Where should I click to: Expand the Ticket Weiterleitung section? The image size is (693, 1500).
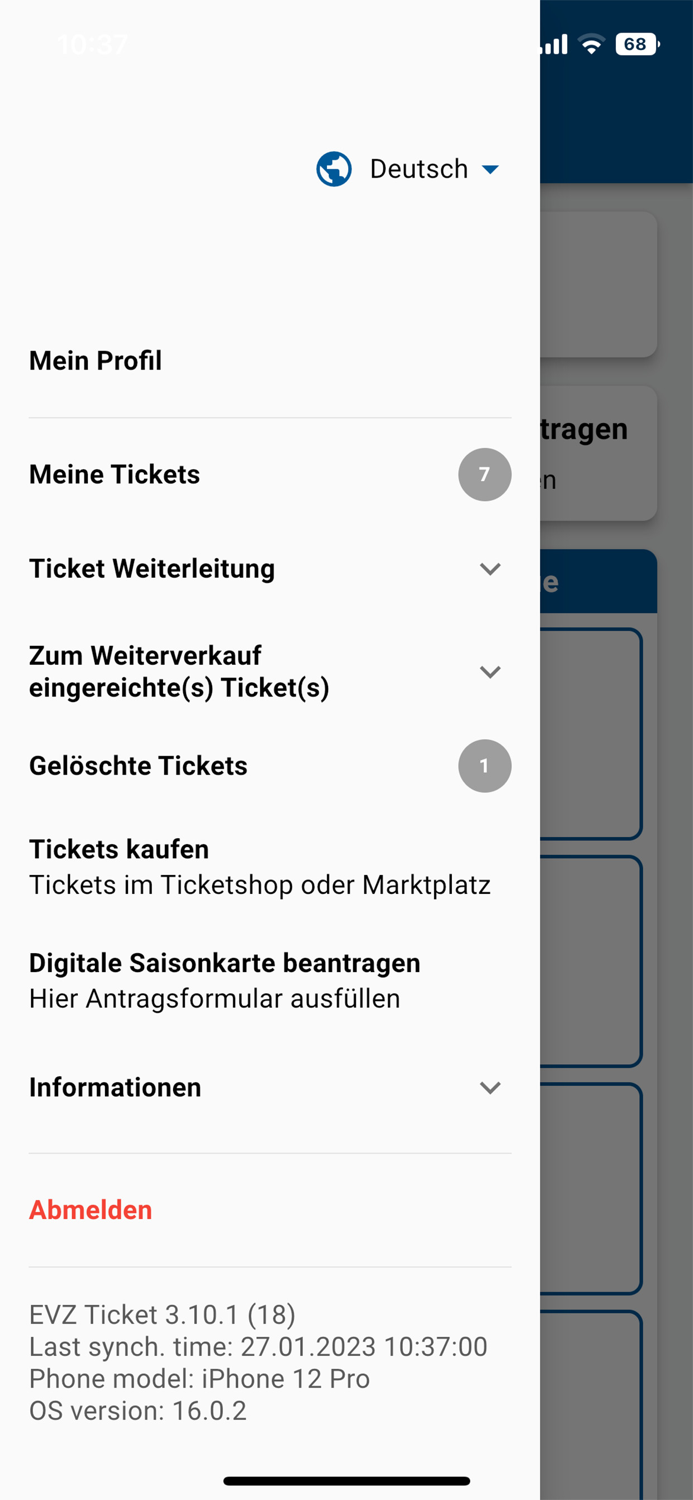click(x=490, y=568)
